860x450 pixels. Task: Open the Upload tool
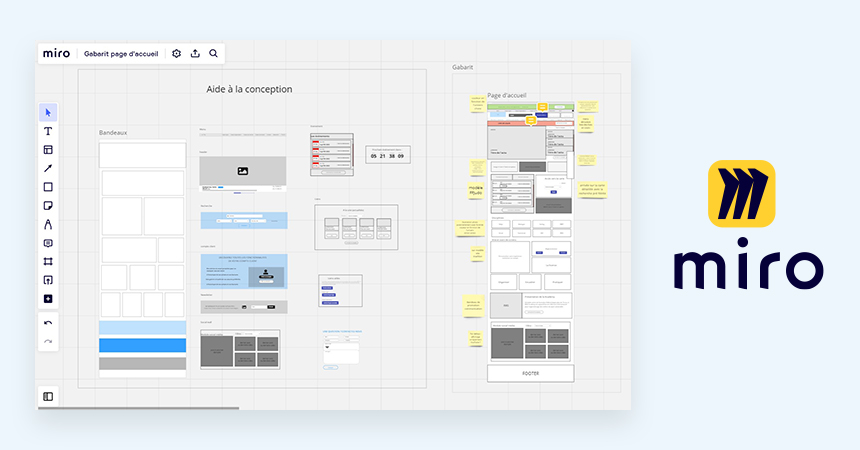pyautogui.click(x=48, y=280)
